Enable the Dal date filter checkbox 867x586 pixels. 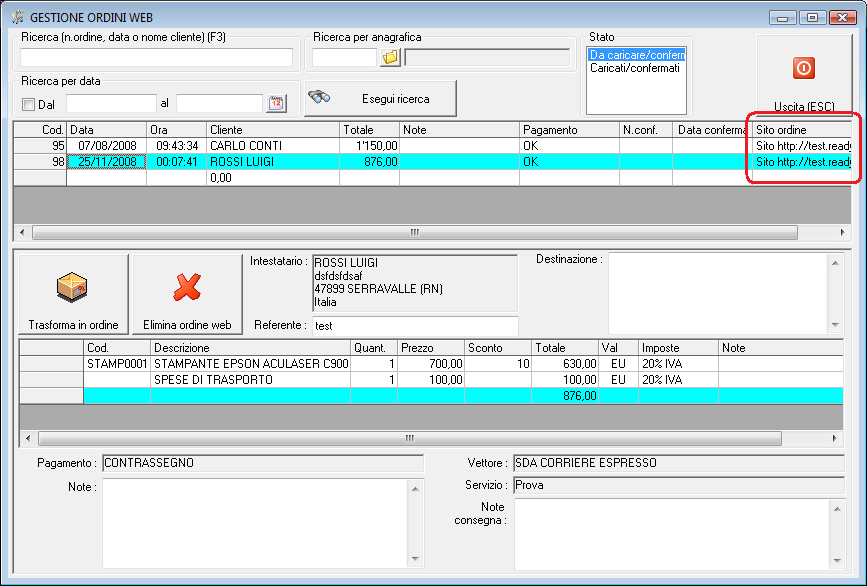click(x=28, y=104)
